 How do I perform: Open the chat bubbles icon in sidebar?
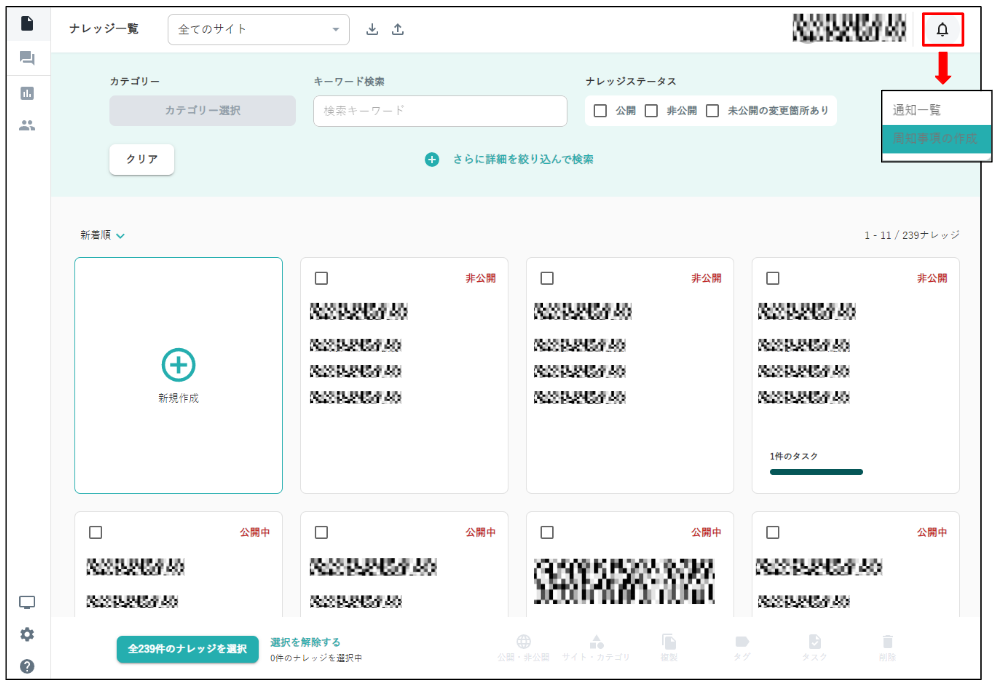[27, 58]
